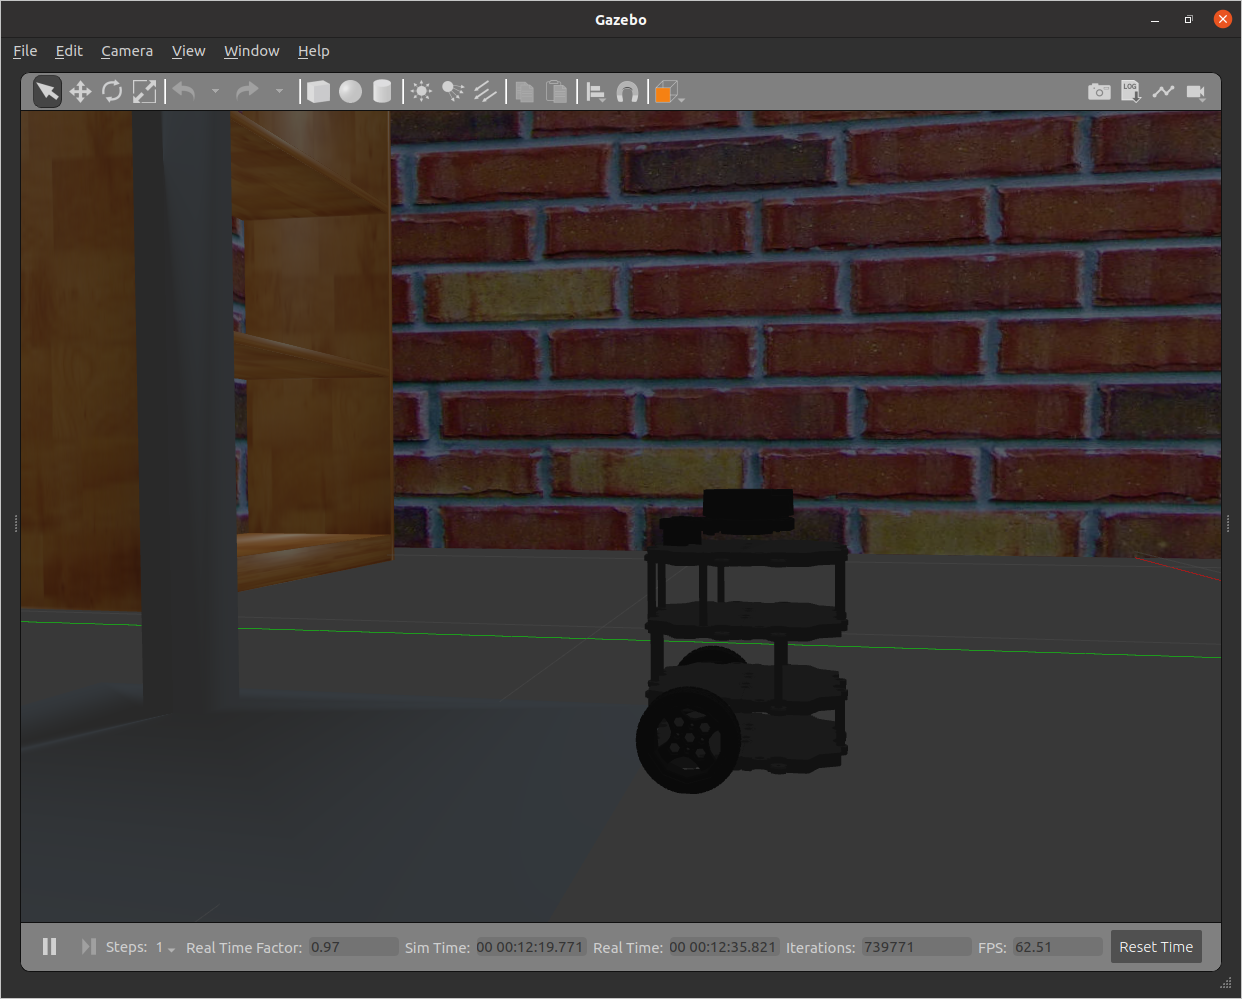Open the Help menu
This screenshot has height=999, width=1242.
point(313,51)
